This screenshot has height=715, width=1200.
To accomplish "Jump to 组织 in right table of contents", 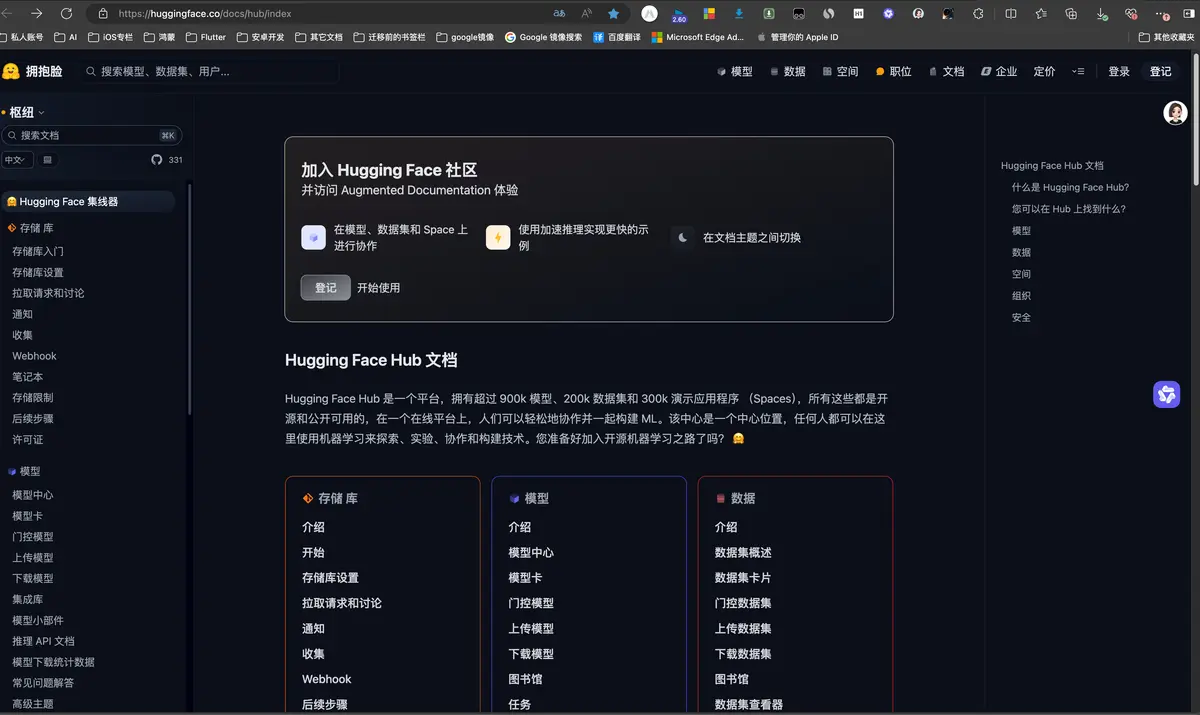I will pos(1021,296).
